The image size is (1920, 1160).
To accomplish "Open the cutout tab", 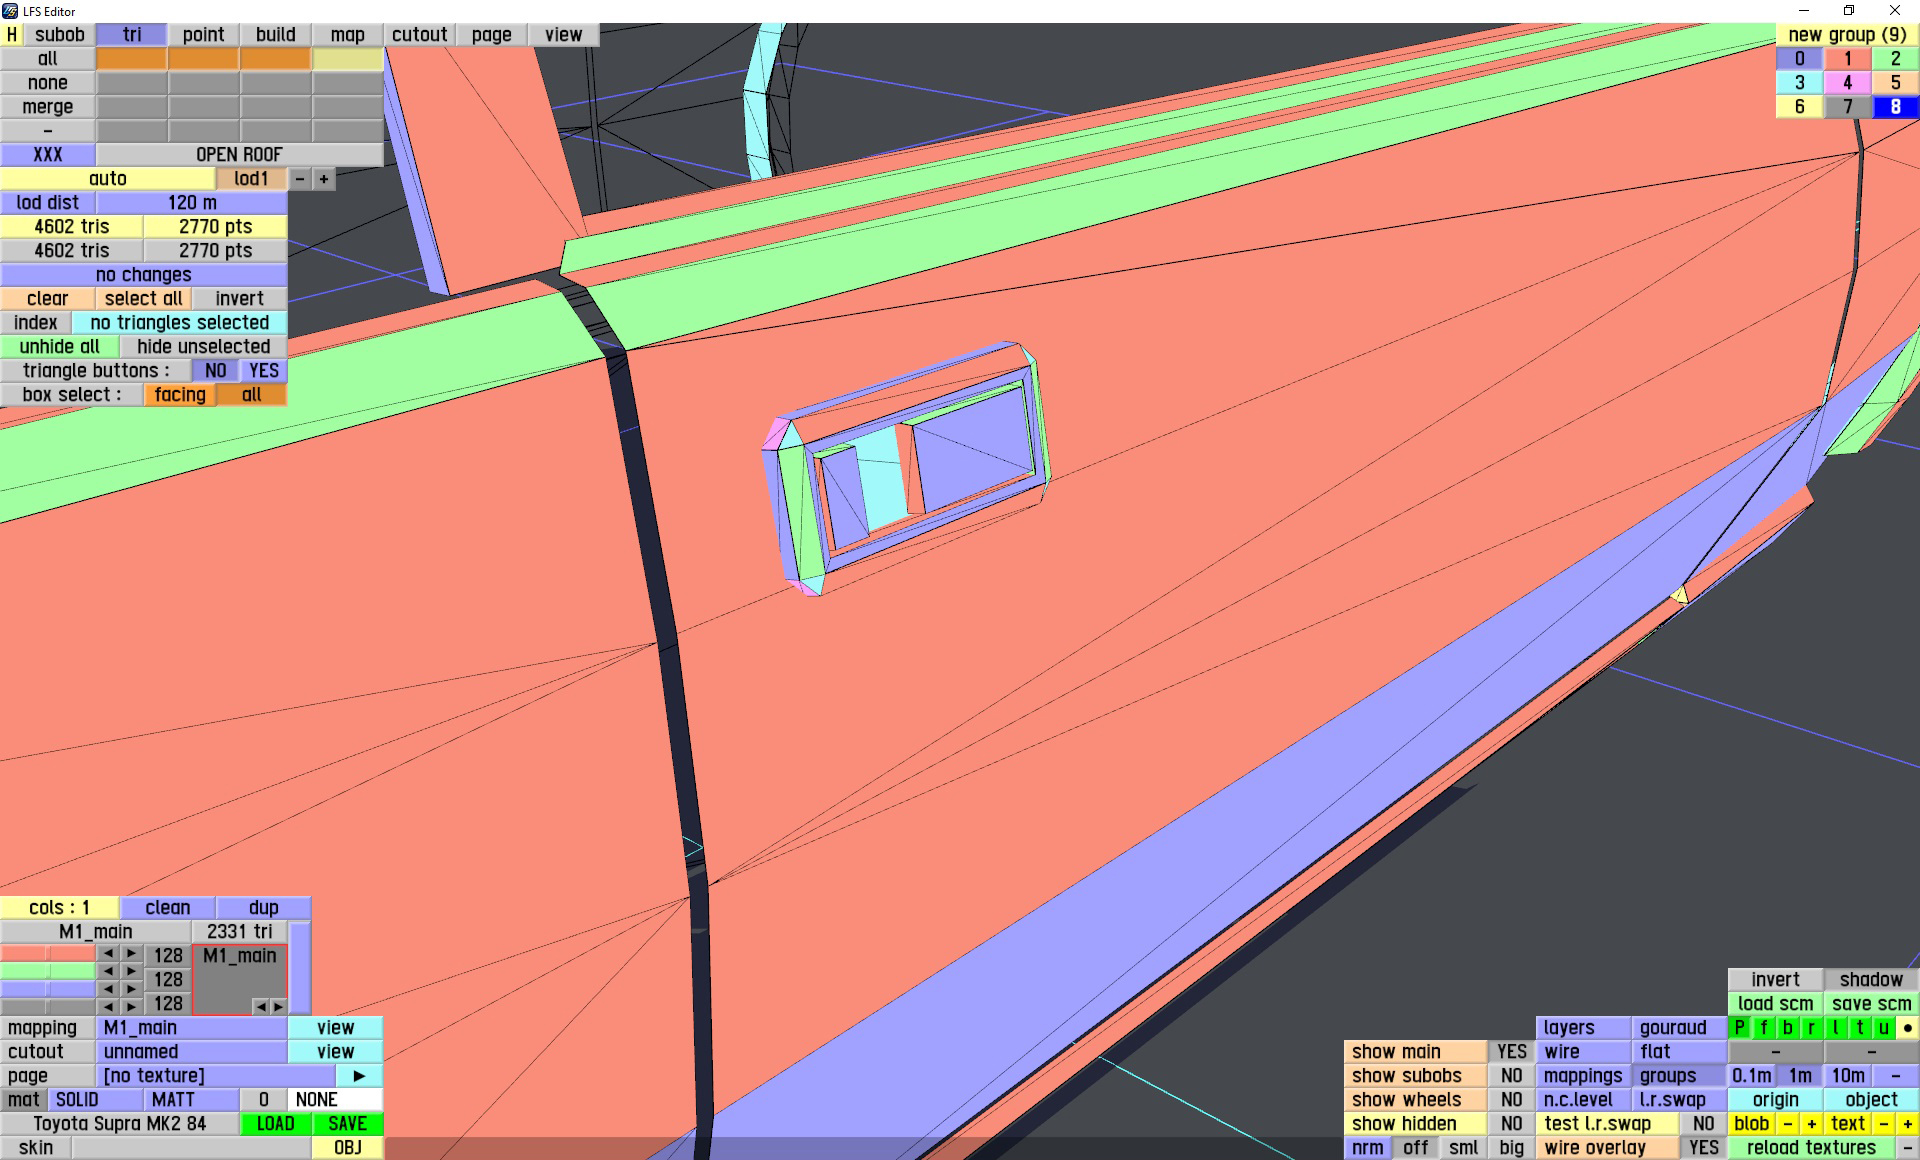I will click(x=419, y=34).
